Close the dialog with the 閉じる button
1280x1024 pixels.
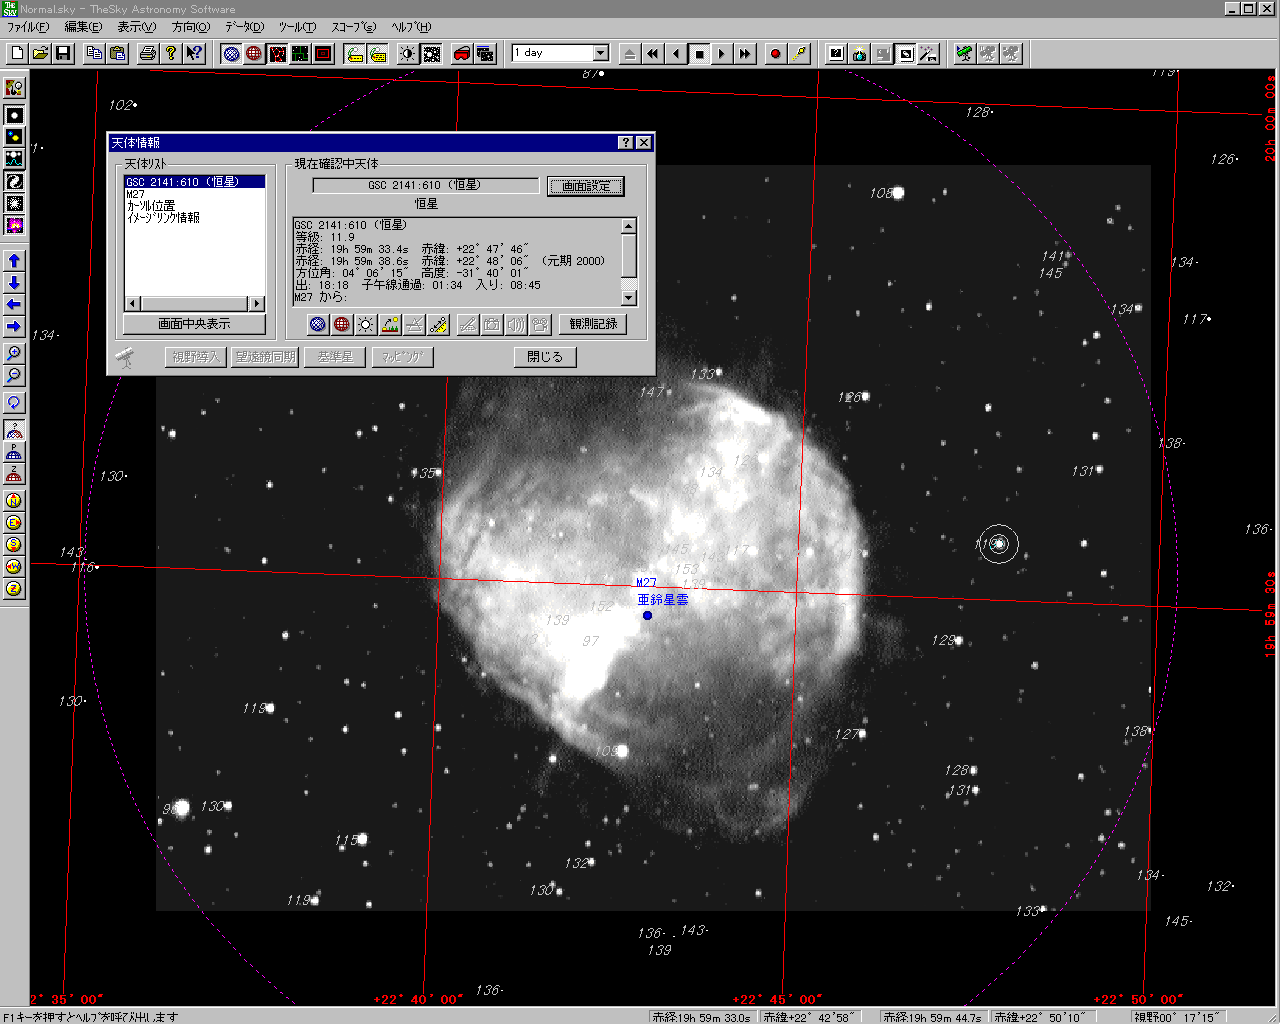(545, 357)
